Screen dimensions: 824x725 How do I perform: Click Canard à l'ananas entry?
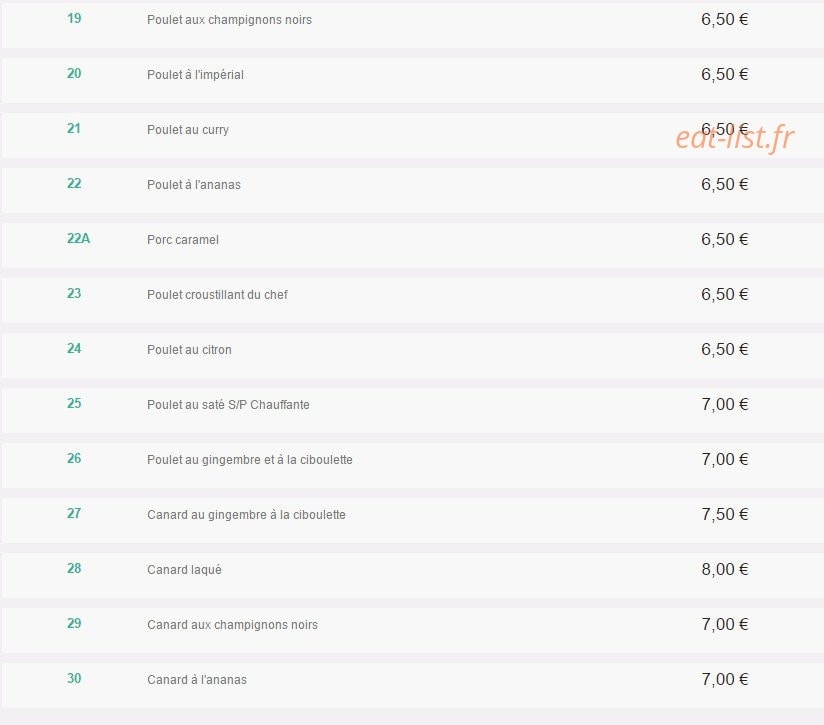click(x=197, y=680)
